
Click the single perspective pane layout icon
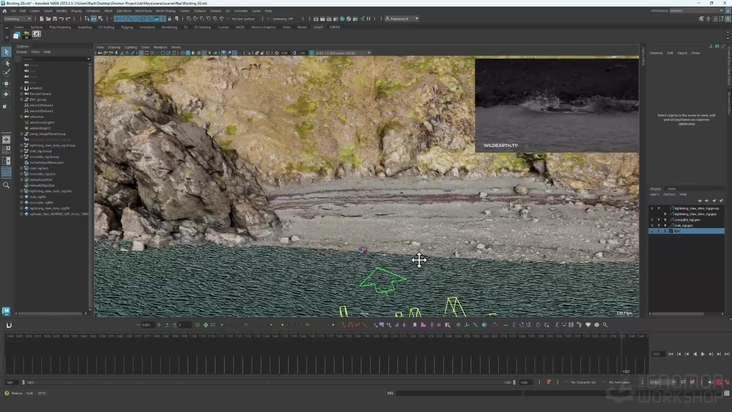pyautogui.click(x=6, y=140)
